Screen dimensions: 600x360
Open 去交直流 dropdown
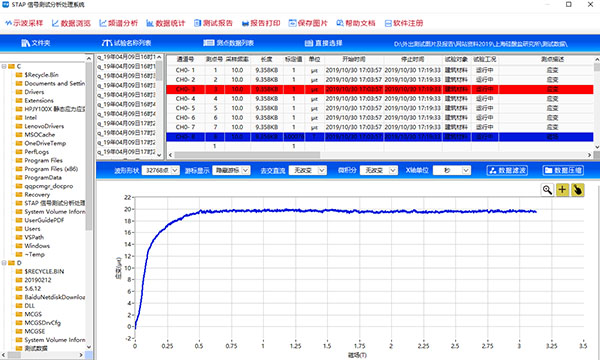pyautogui.click(x=308, y=170)
